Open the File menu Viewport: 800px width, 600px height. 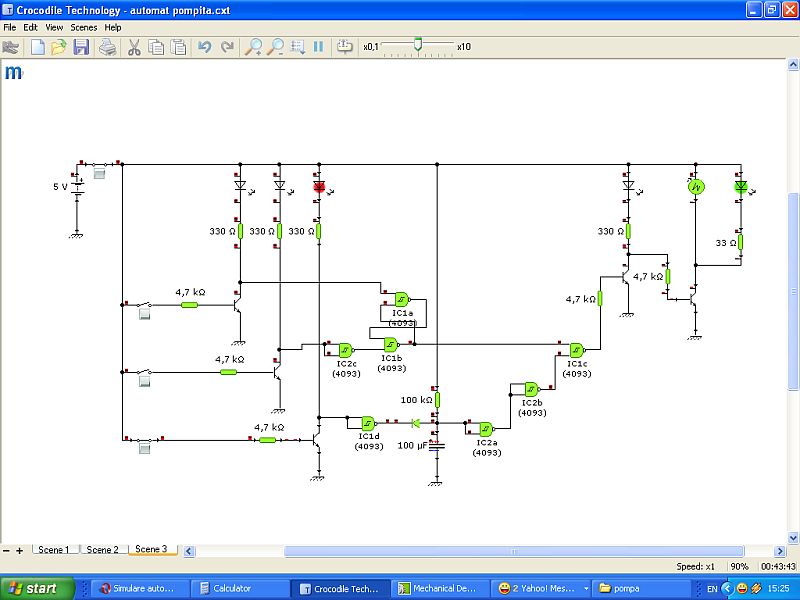[10, 27]
